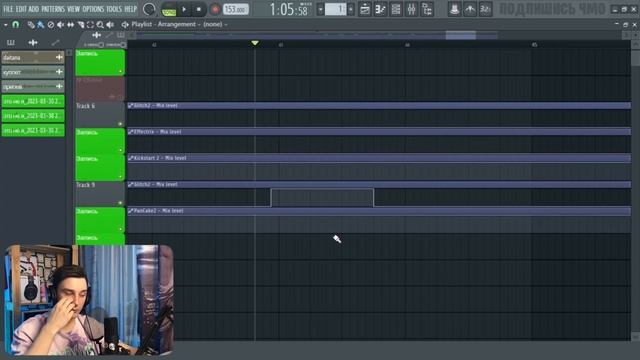Open the ADD menu
The width and height of the screenshot is (640, 360).
(x=33, y=9)
